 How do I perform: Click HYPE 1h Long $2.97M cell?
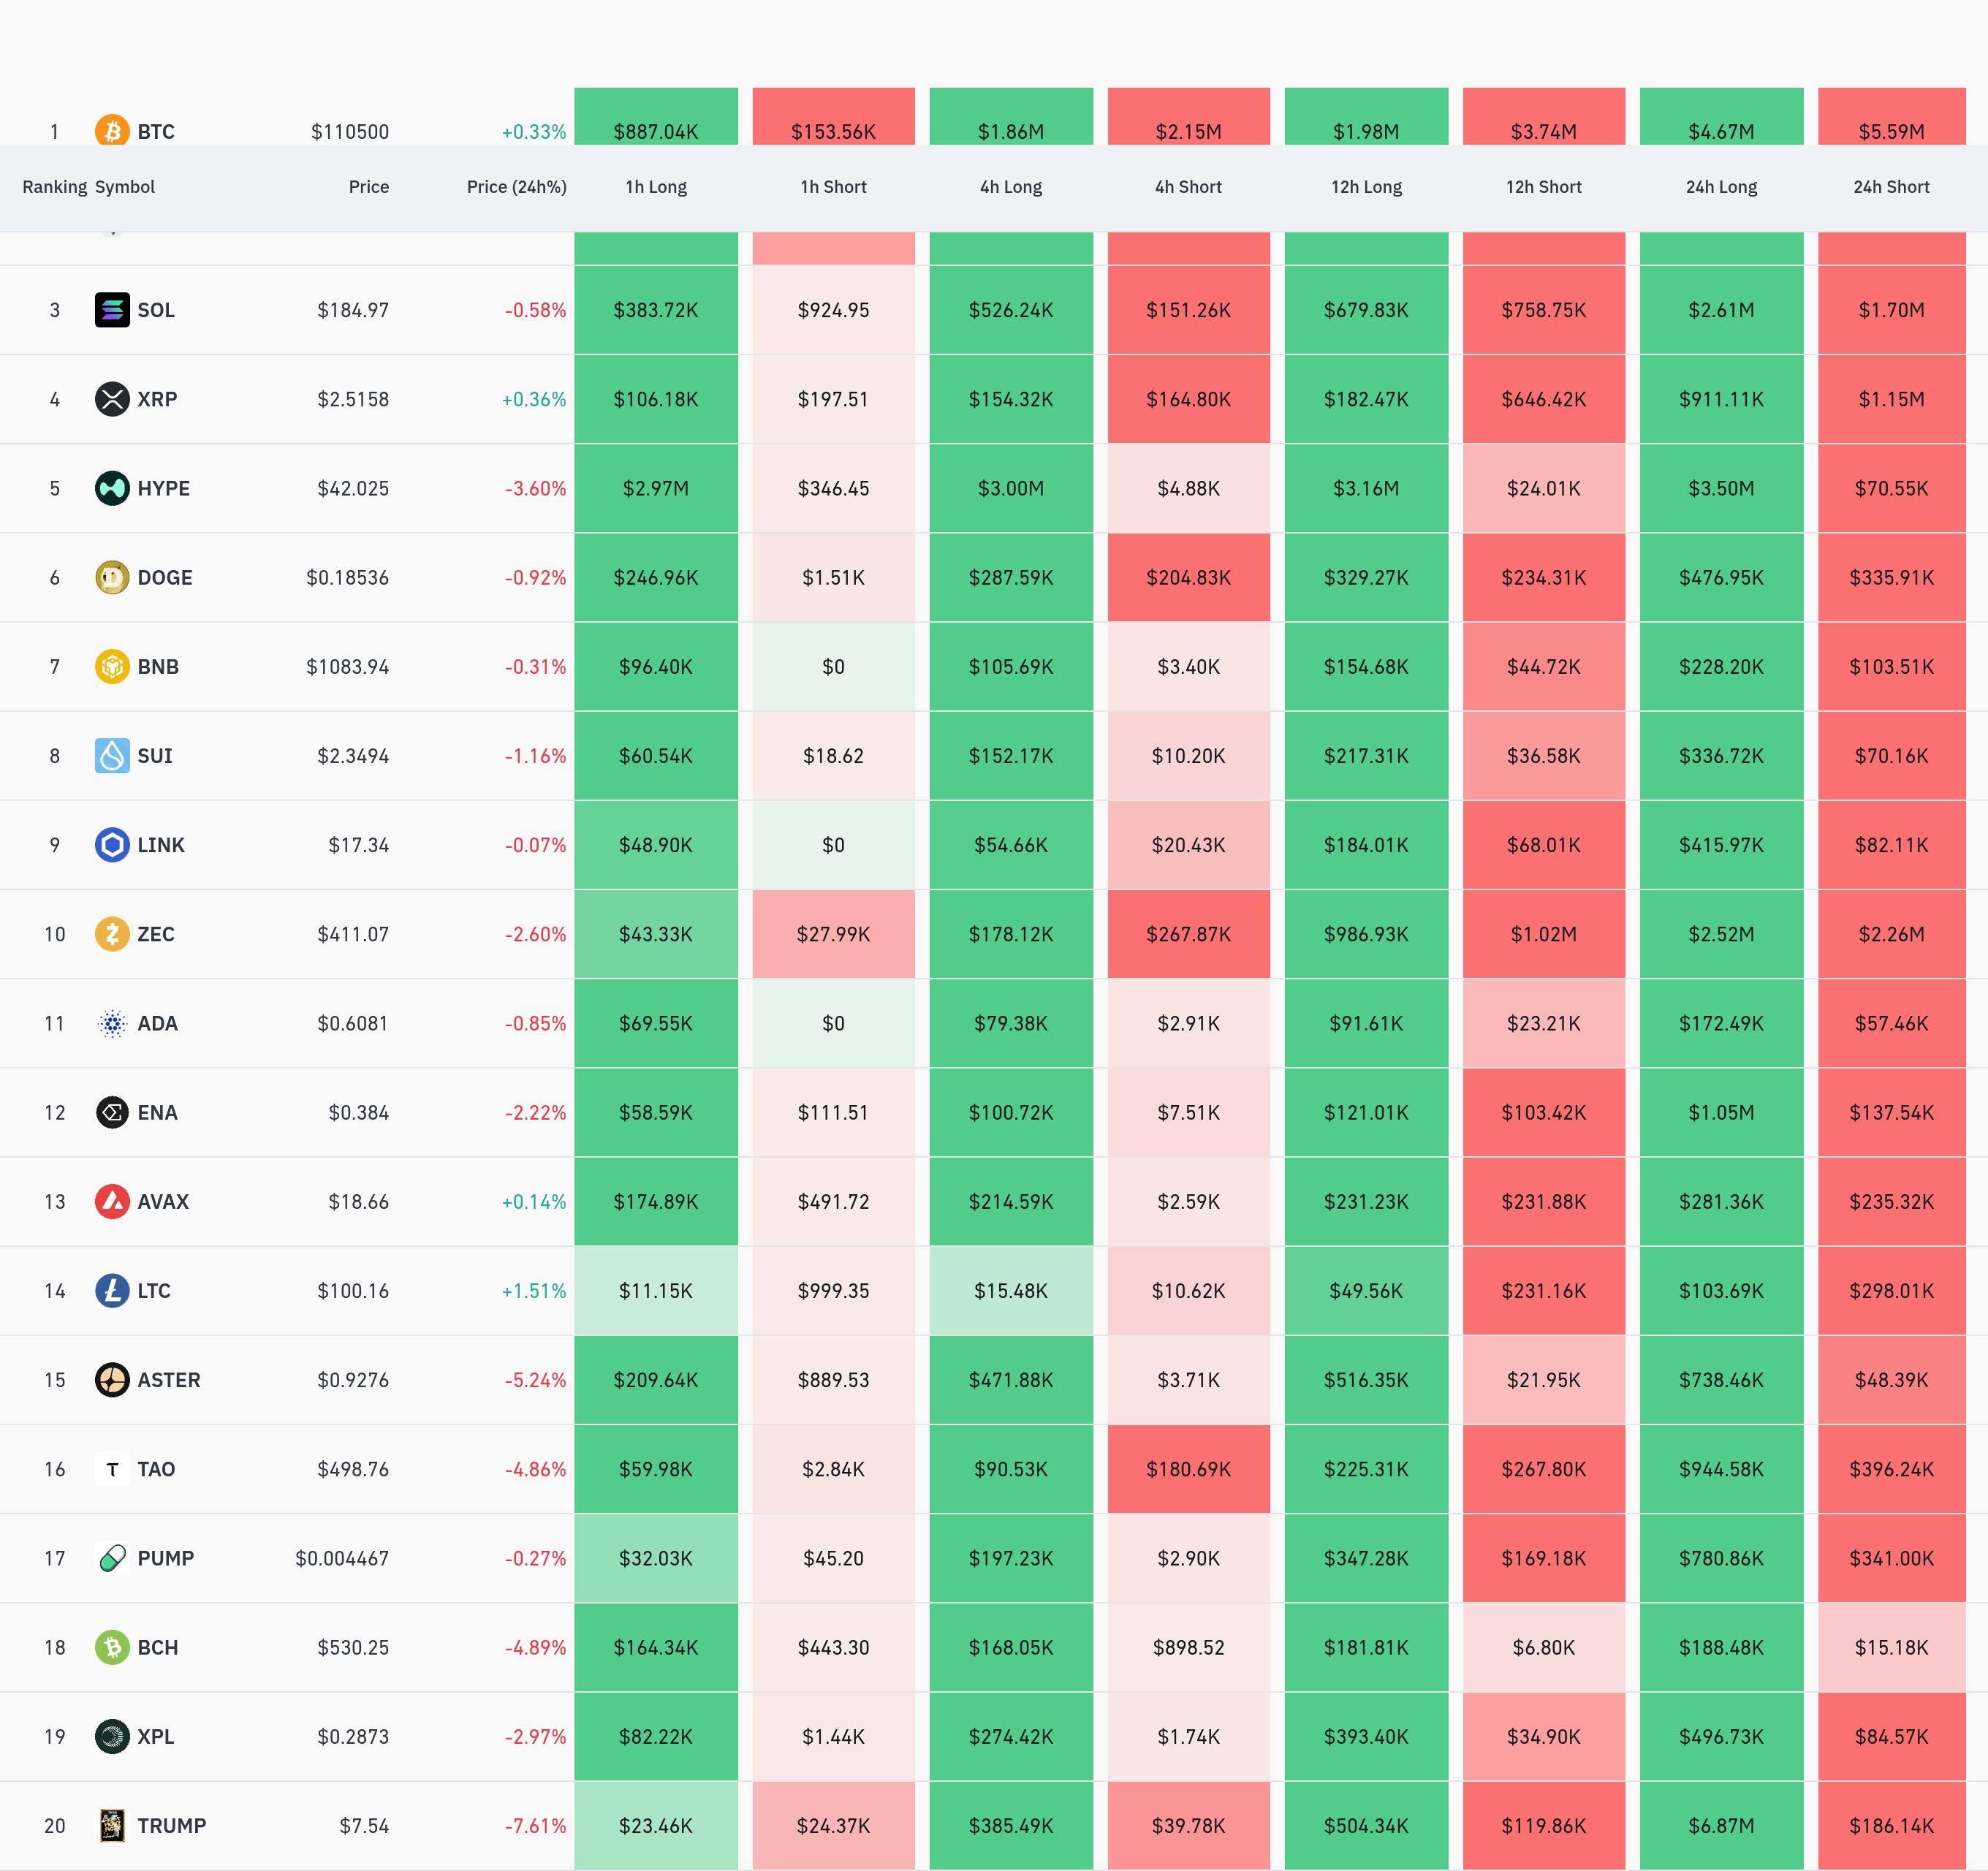[x=656, y=488]
